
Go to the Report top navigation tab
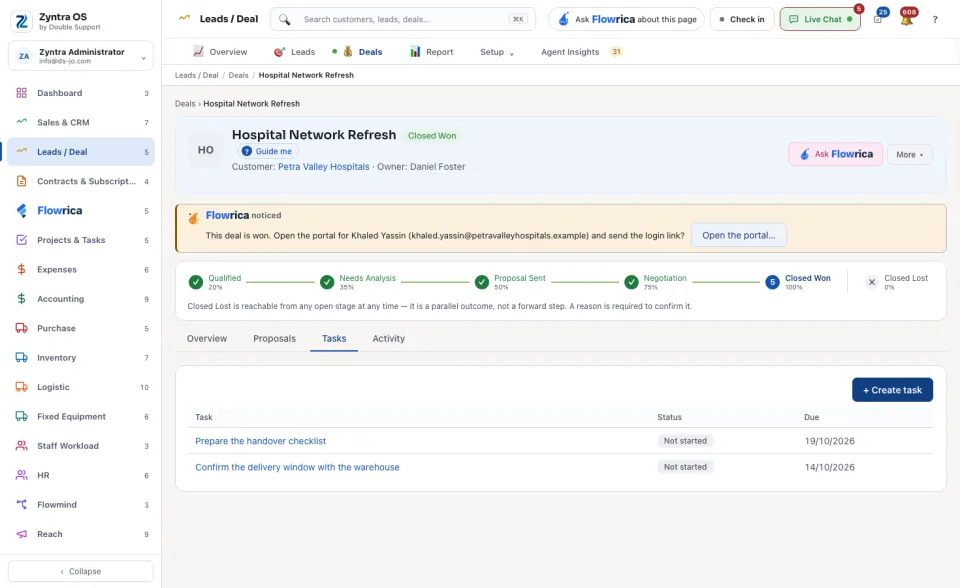[432, 52]
